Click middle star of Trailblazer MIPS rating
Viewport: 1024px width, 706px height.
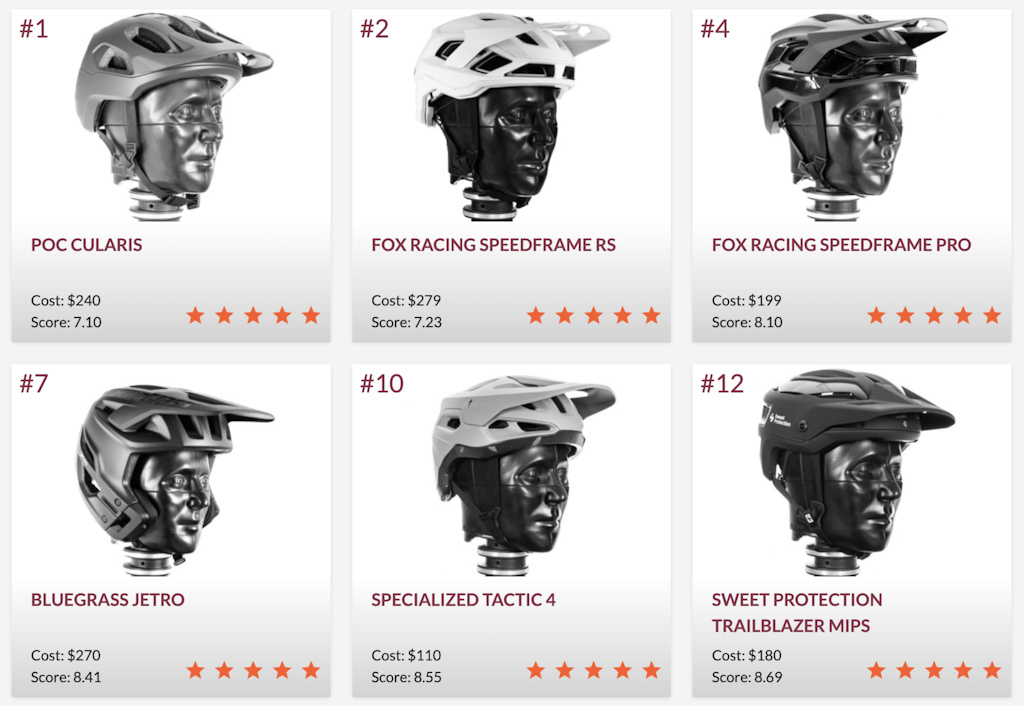(x=934, y=670)
